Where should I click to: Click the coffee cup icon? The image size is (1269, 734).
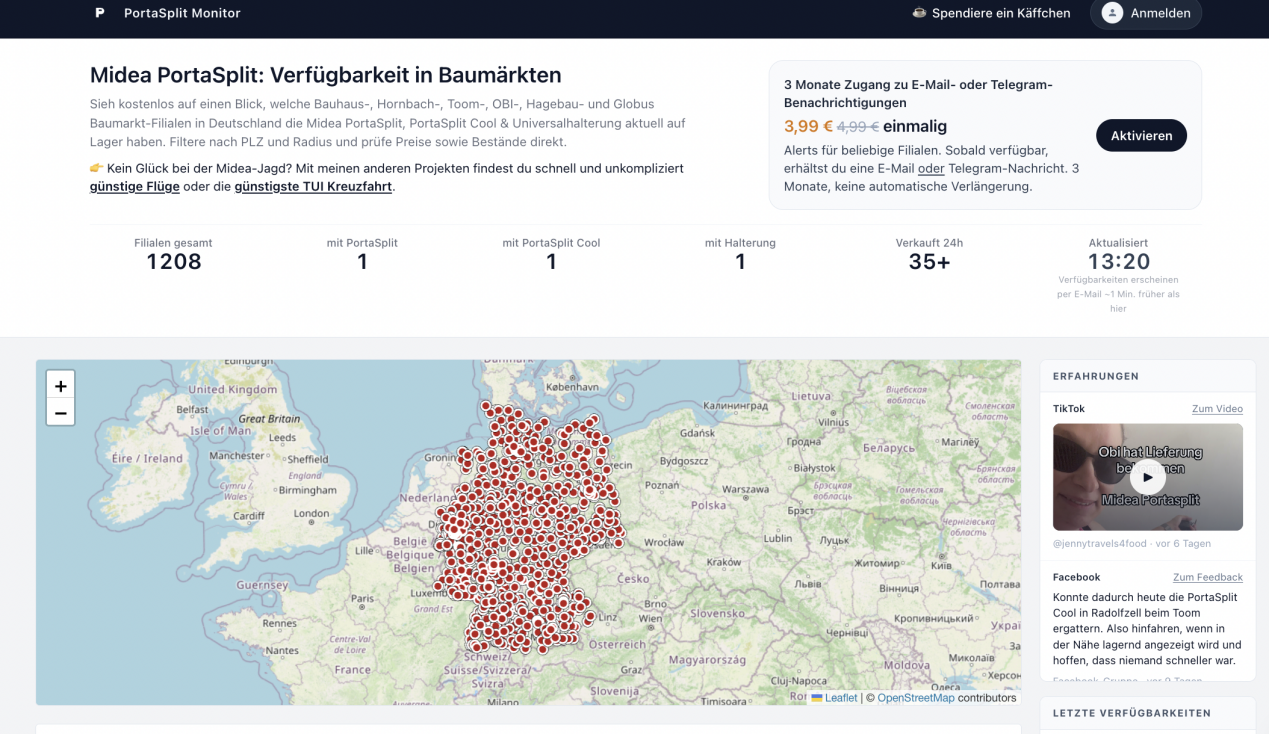[x=919, y=13]
